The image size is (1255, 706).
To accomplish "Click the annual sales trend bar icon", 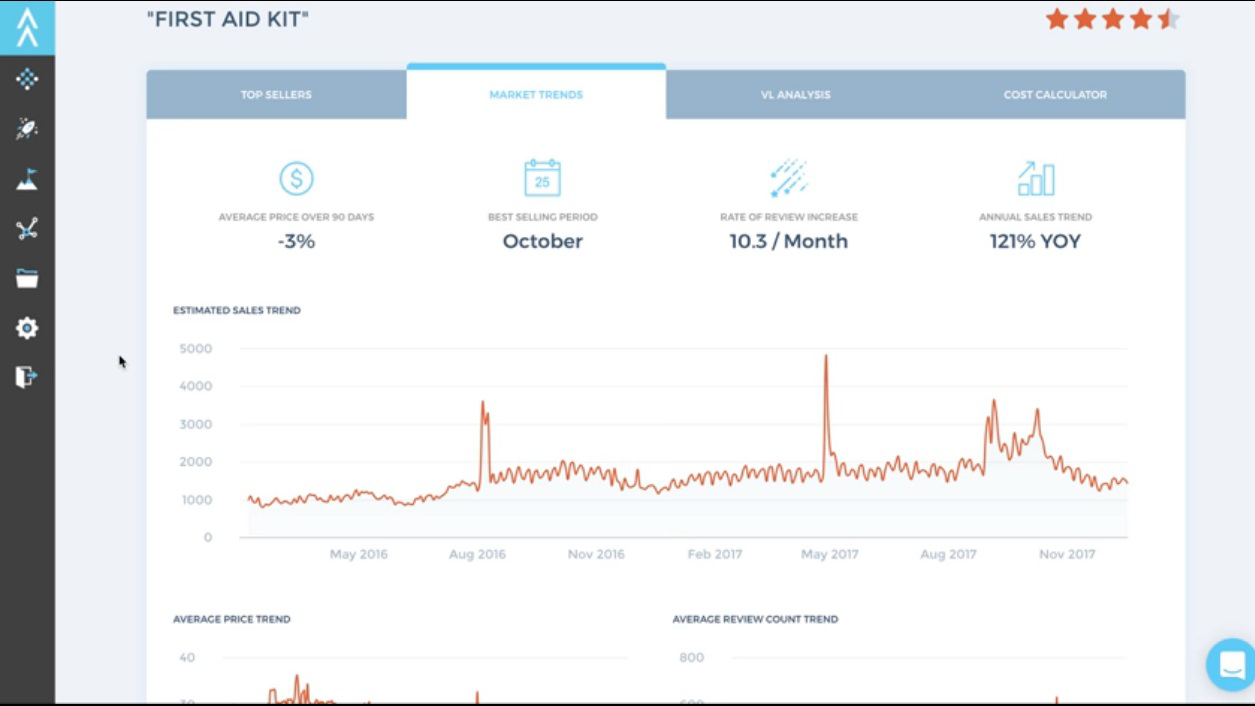I will [1035, 179].
